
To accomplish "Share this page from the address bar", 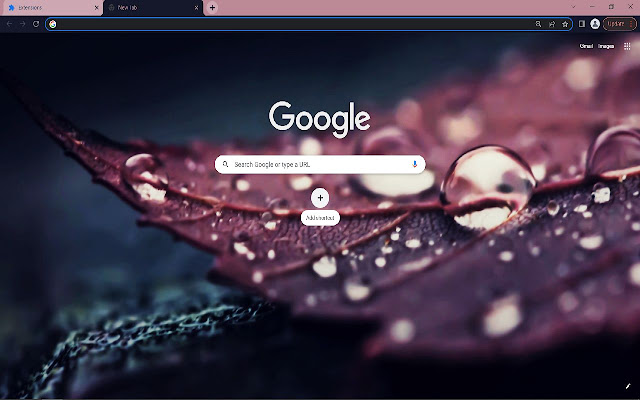I will [552, 24].
